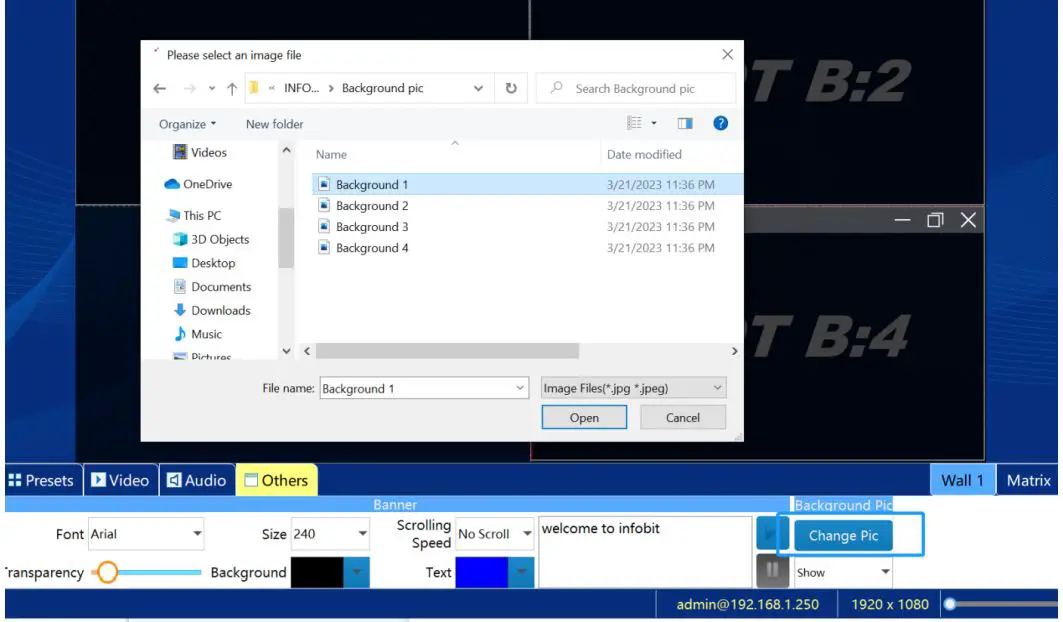Viewport: 1063px width, 622px height.
Task: Click Background 3 image file icon
Action: pos(324,226)
